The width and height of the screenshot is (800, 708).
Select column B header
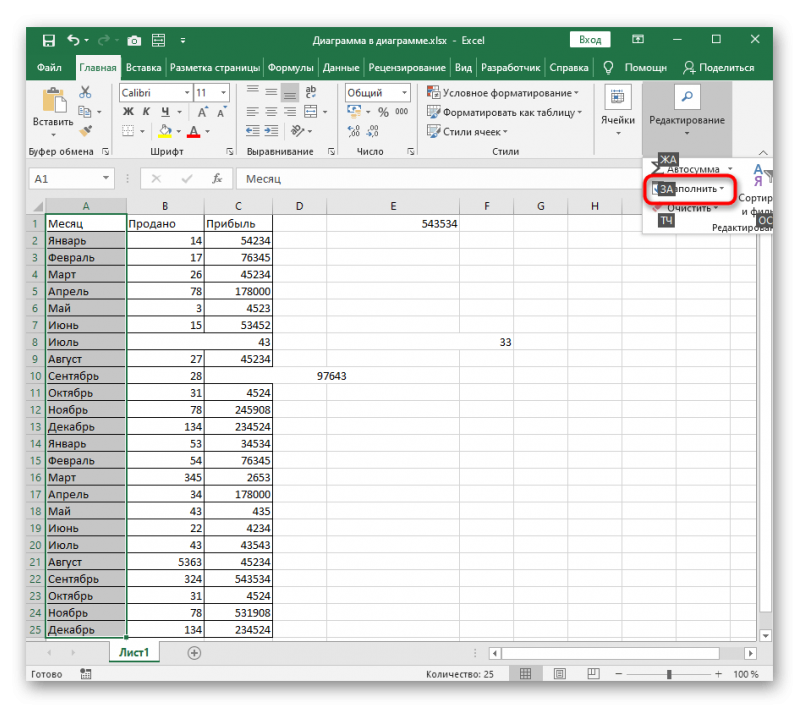(x=165, y=206)
